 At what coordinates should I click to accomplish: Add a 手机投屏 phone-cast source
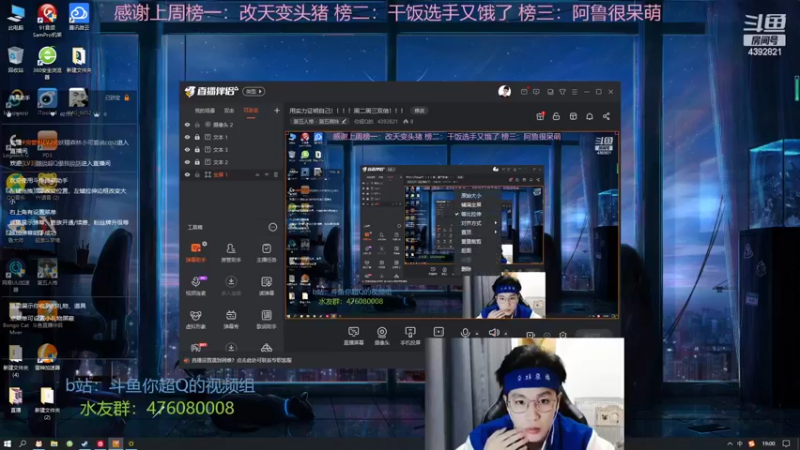(410, 336)
